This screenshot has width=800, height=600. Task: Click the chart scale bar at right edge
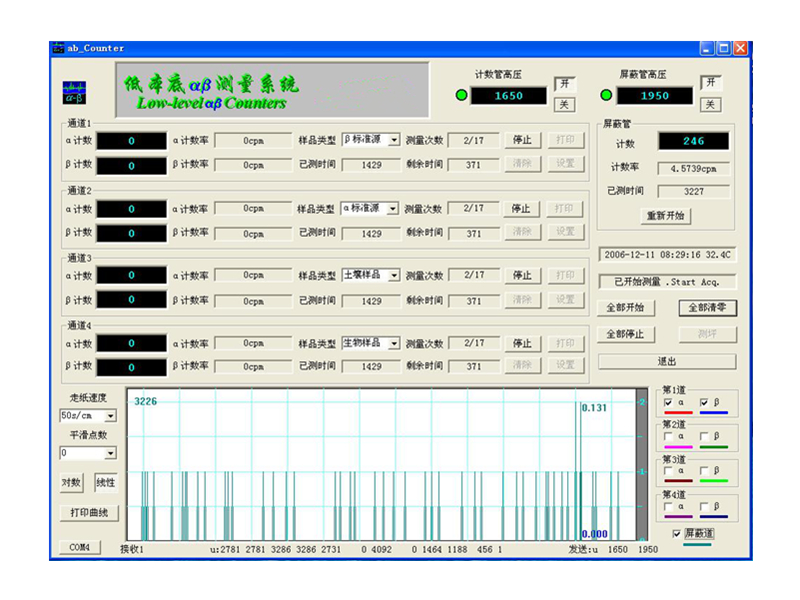(641, 464)
